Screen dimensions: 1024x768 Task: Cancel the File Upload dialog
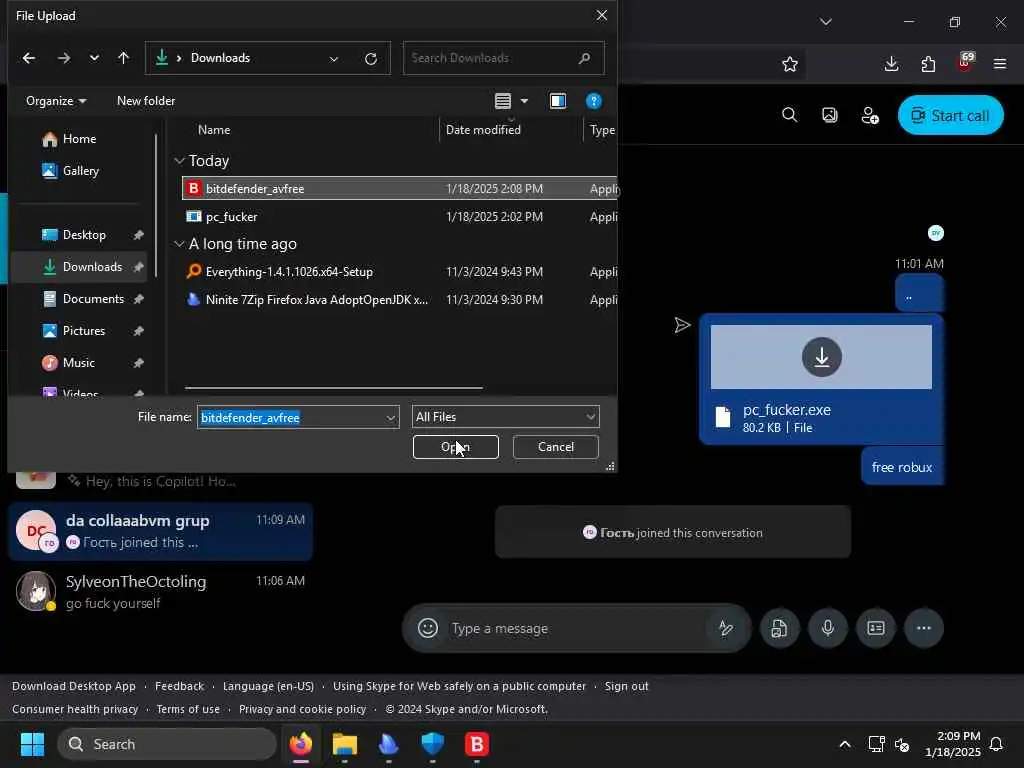[556, 447]
